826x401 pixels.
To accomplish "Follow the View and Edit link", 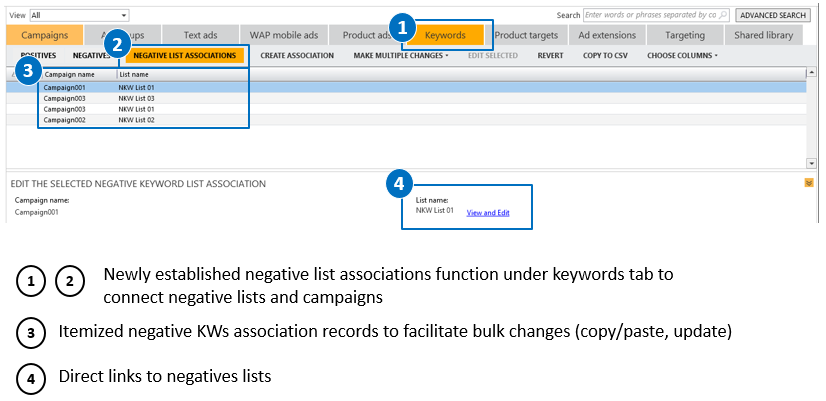I will (x=488, y=212).
